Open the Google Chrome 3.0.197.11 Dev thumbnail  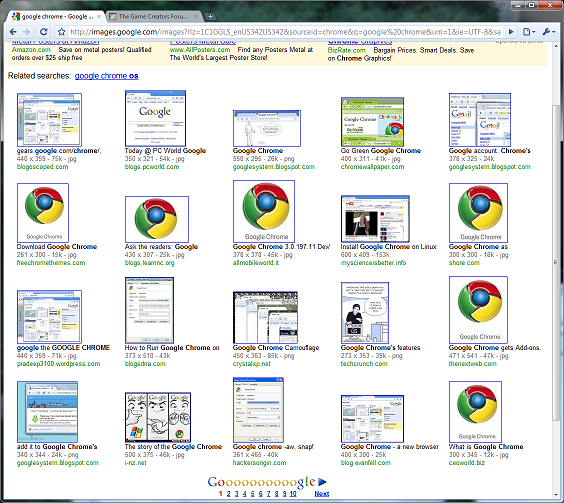click(x=264, y=211)
